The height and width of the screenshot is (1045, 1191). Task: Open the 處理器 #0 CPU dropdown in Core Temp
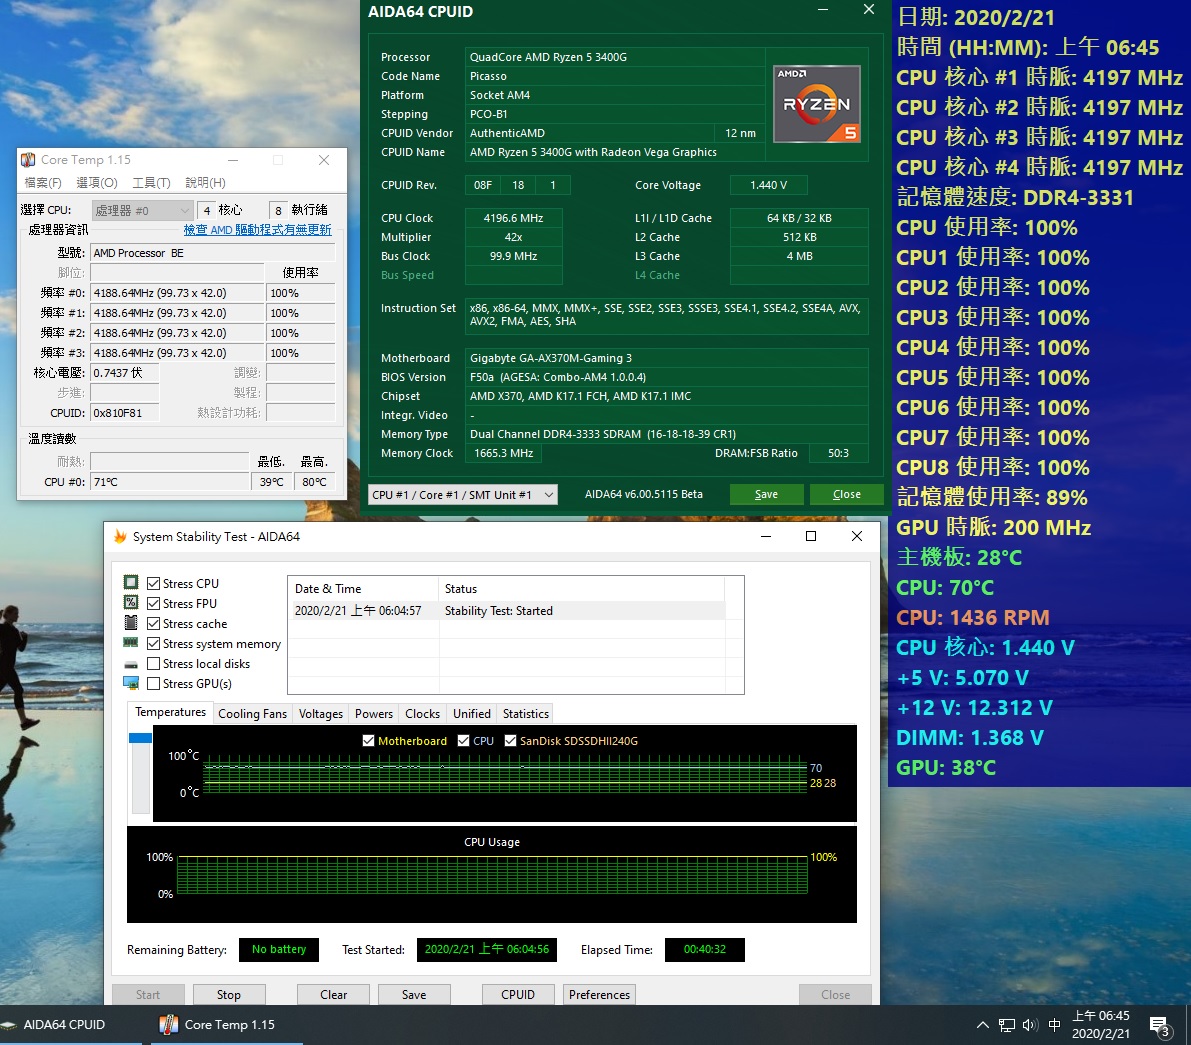pos(142,210)
